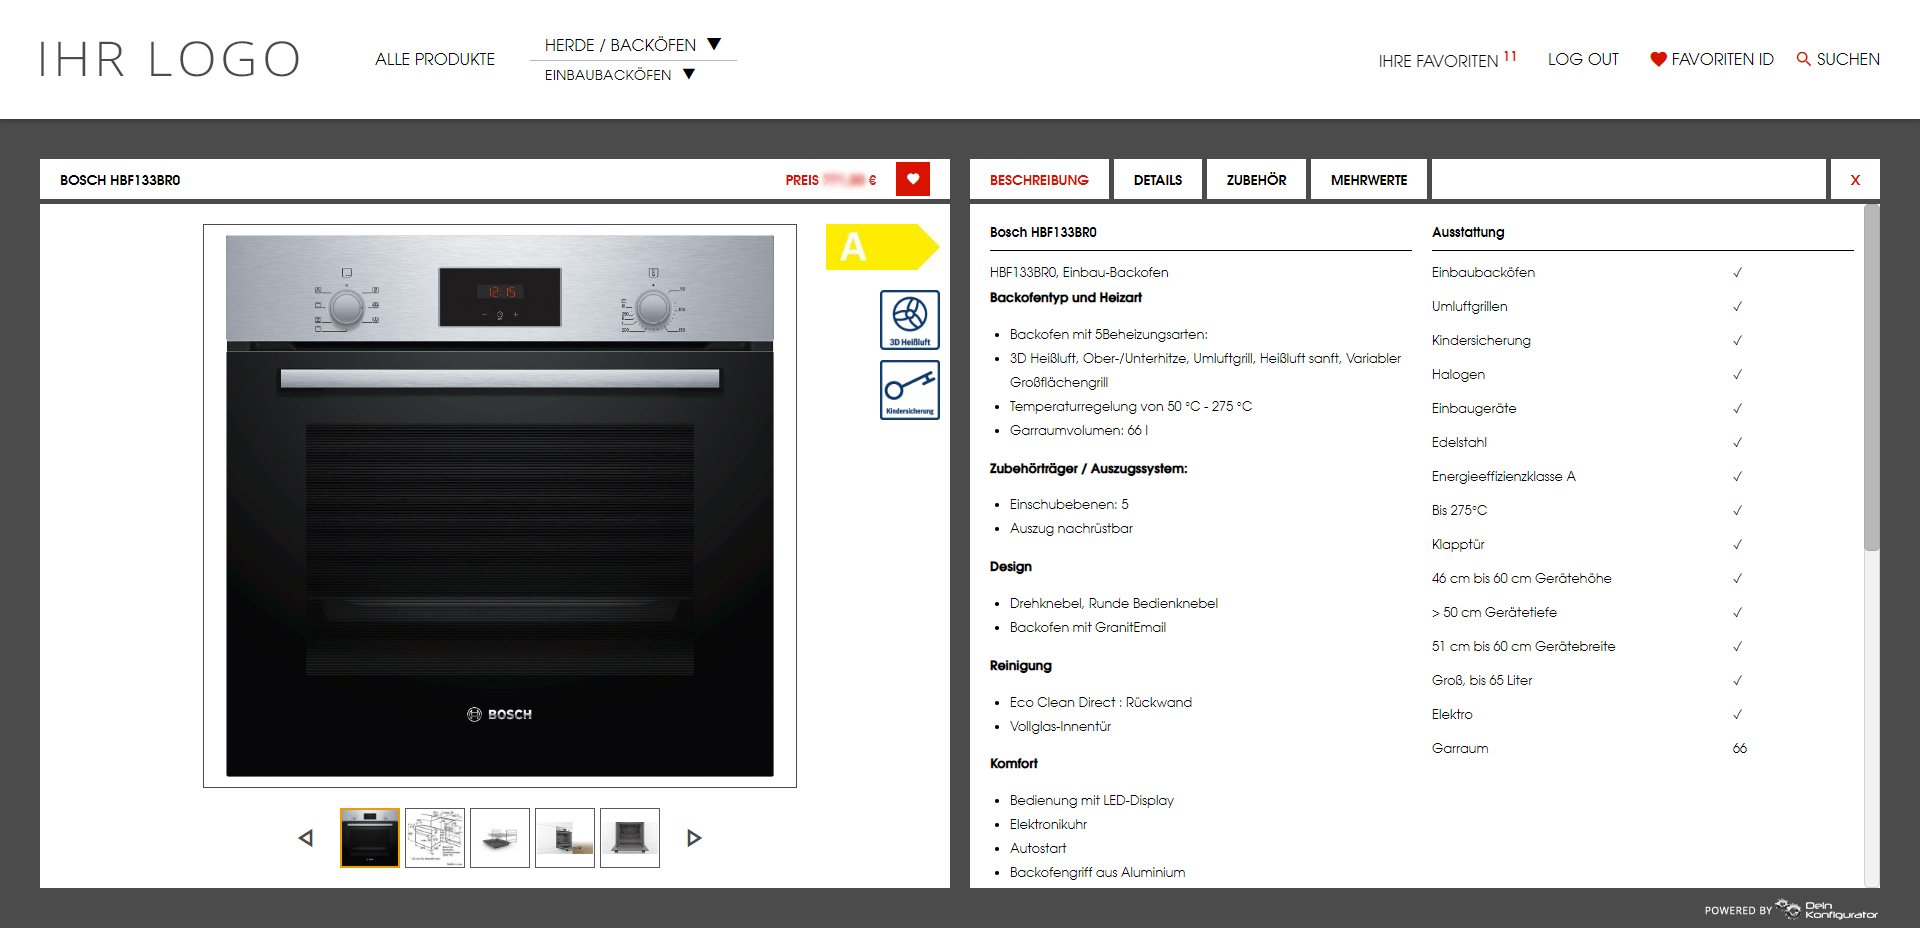
Task: Click the 3D Heißluft feature icon
Action: pos(909,319)
